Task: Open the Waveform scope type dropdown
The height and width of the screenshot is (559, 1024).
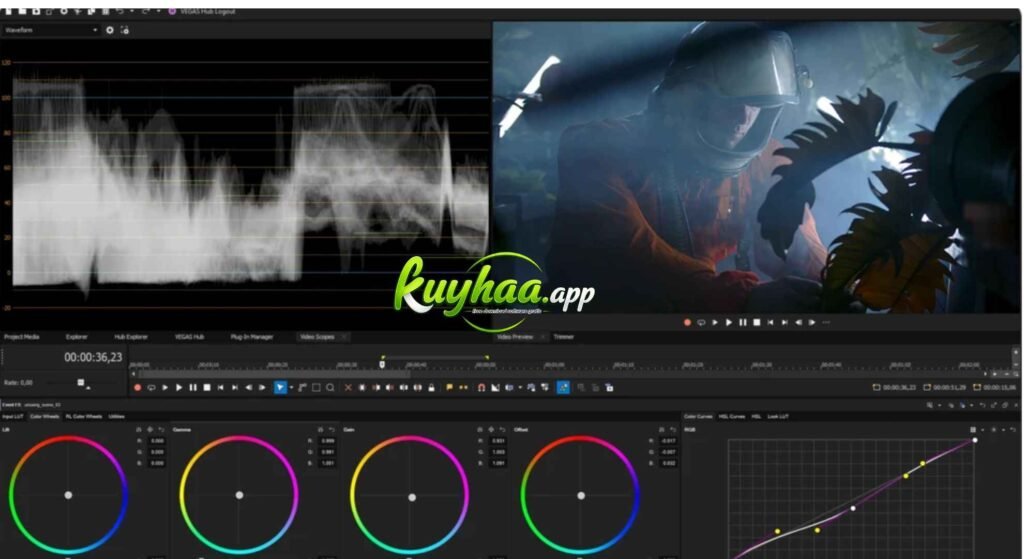Action: 51,30
